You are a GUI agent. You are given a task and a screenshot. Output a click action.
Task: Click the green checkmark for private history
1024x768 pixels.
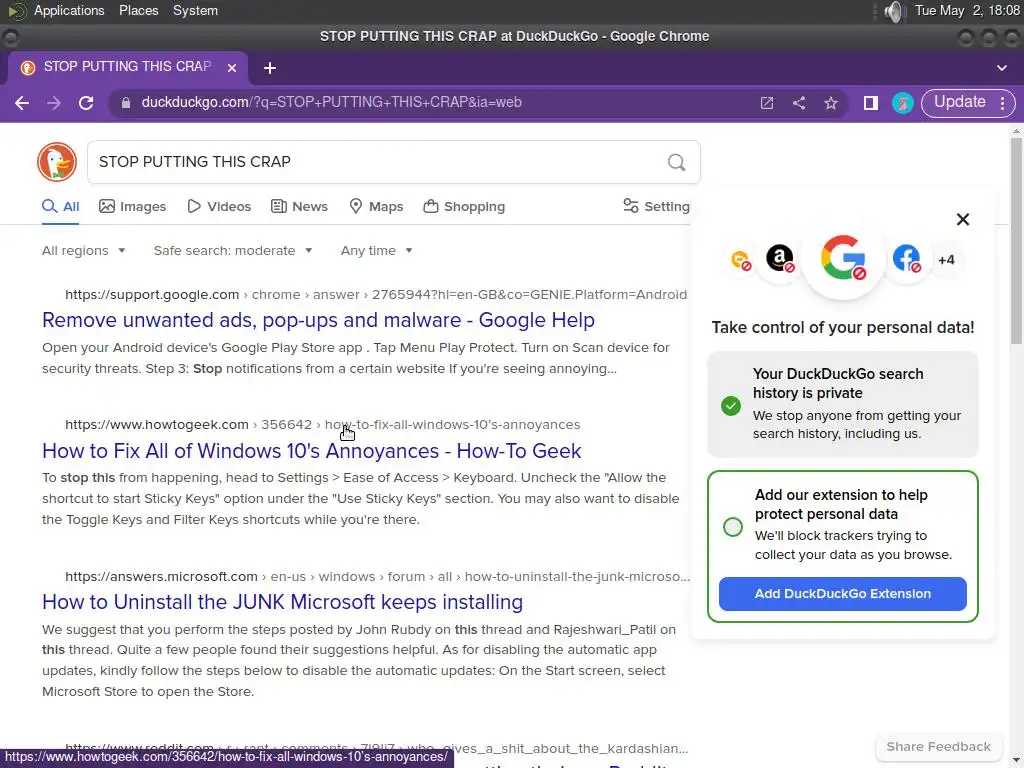(x=731, y=406)
